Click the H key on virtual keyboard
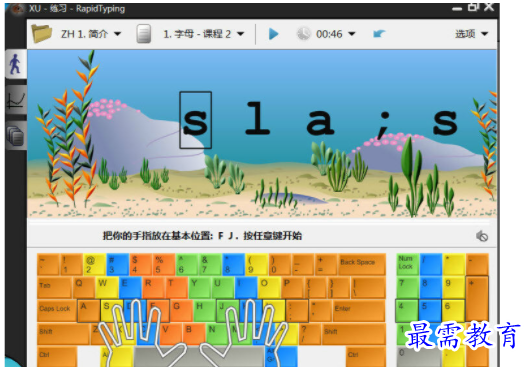Image resolution: width=529 pixels, height=367 pixels. 205,310
